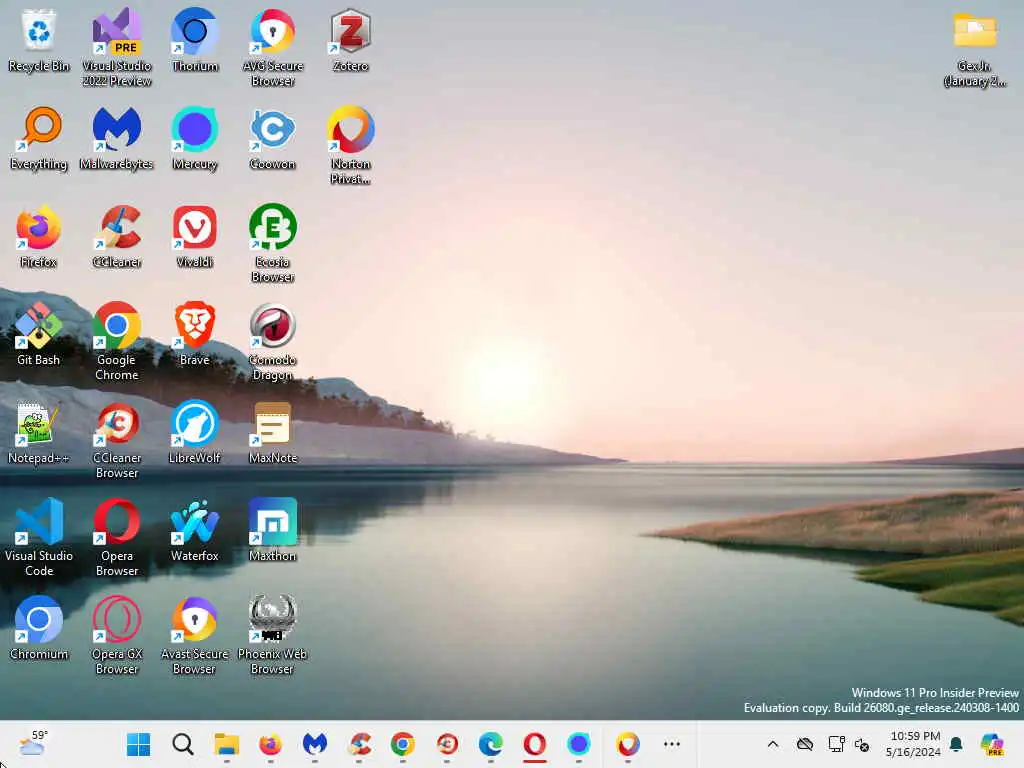Expand hidden system tray icons chevron
The height and width of the screenshot is (768, 1024).
[773, 744]
